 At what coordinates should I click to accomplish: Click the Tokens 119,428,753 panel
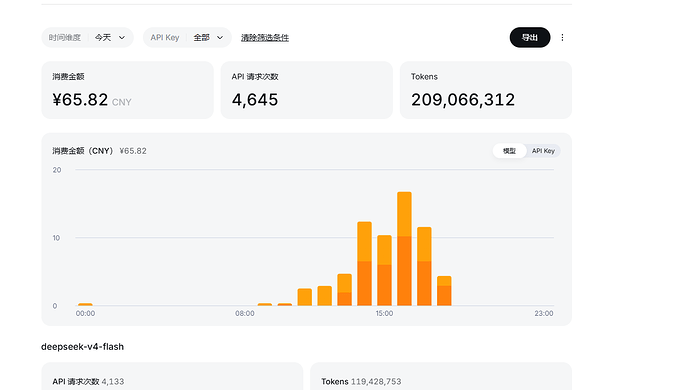(441, 376)
